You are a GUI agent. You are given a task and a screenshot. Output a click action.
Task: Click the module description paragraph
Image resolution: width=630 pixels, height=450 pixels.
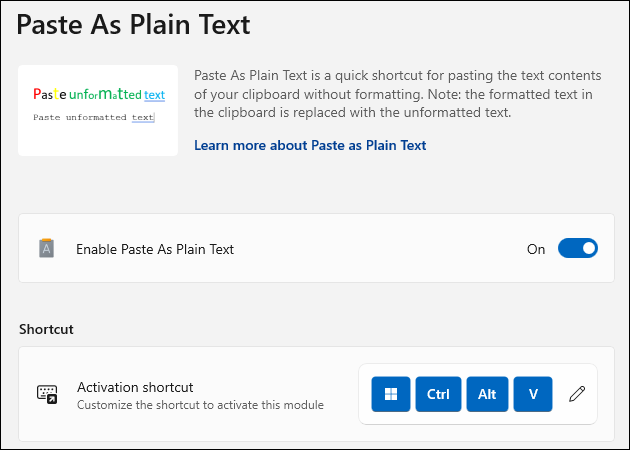coord(398,94)
